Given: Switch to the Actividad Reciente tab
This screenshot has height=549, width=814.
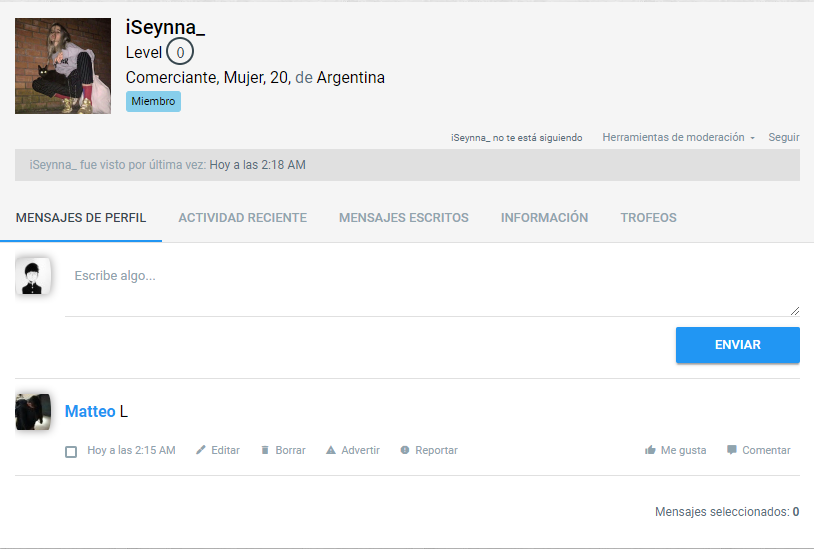Looking at the screenshot, I should [x=242, y=218].
